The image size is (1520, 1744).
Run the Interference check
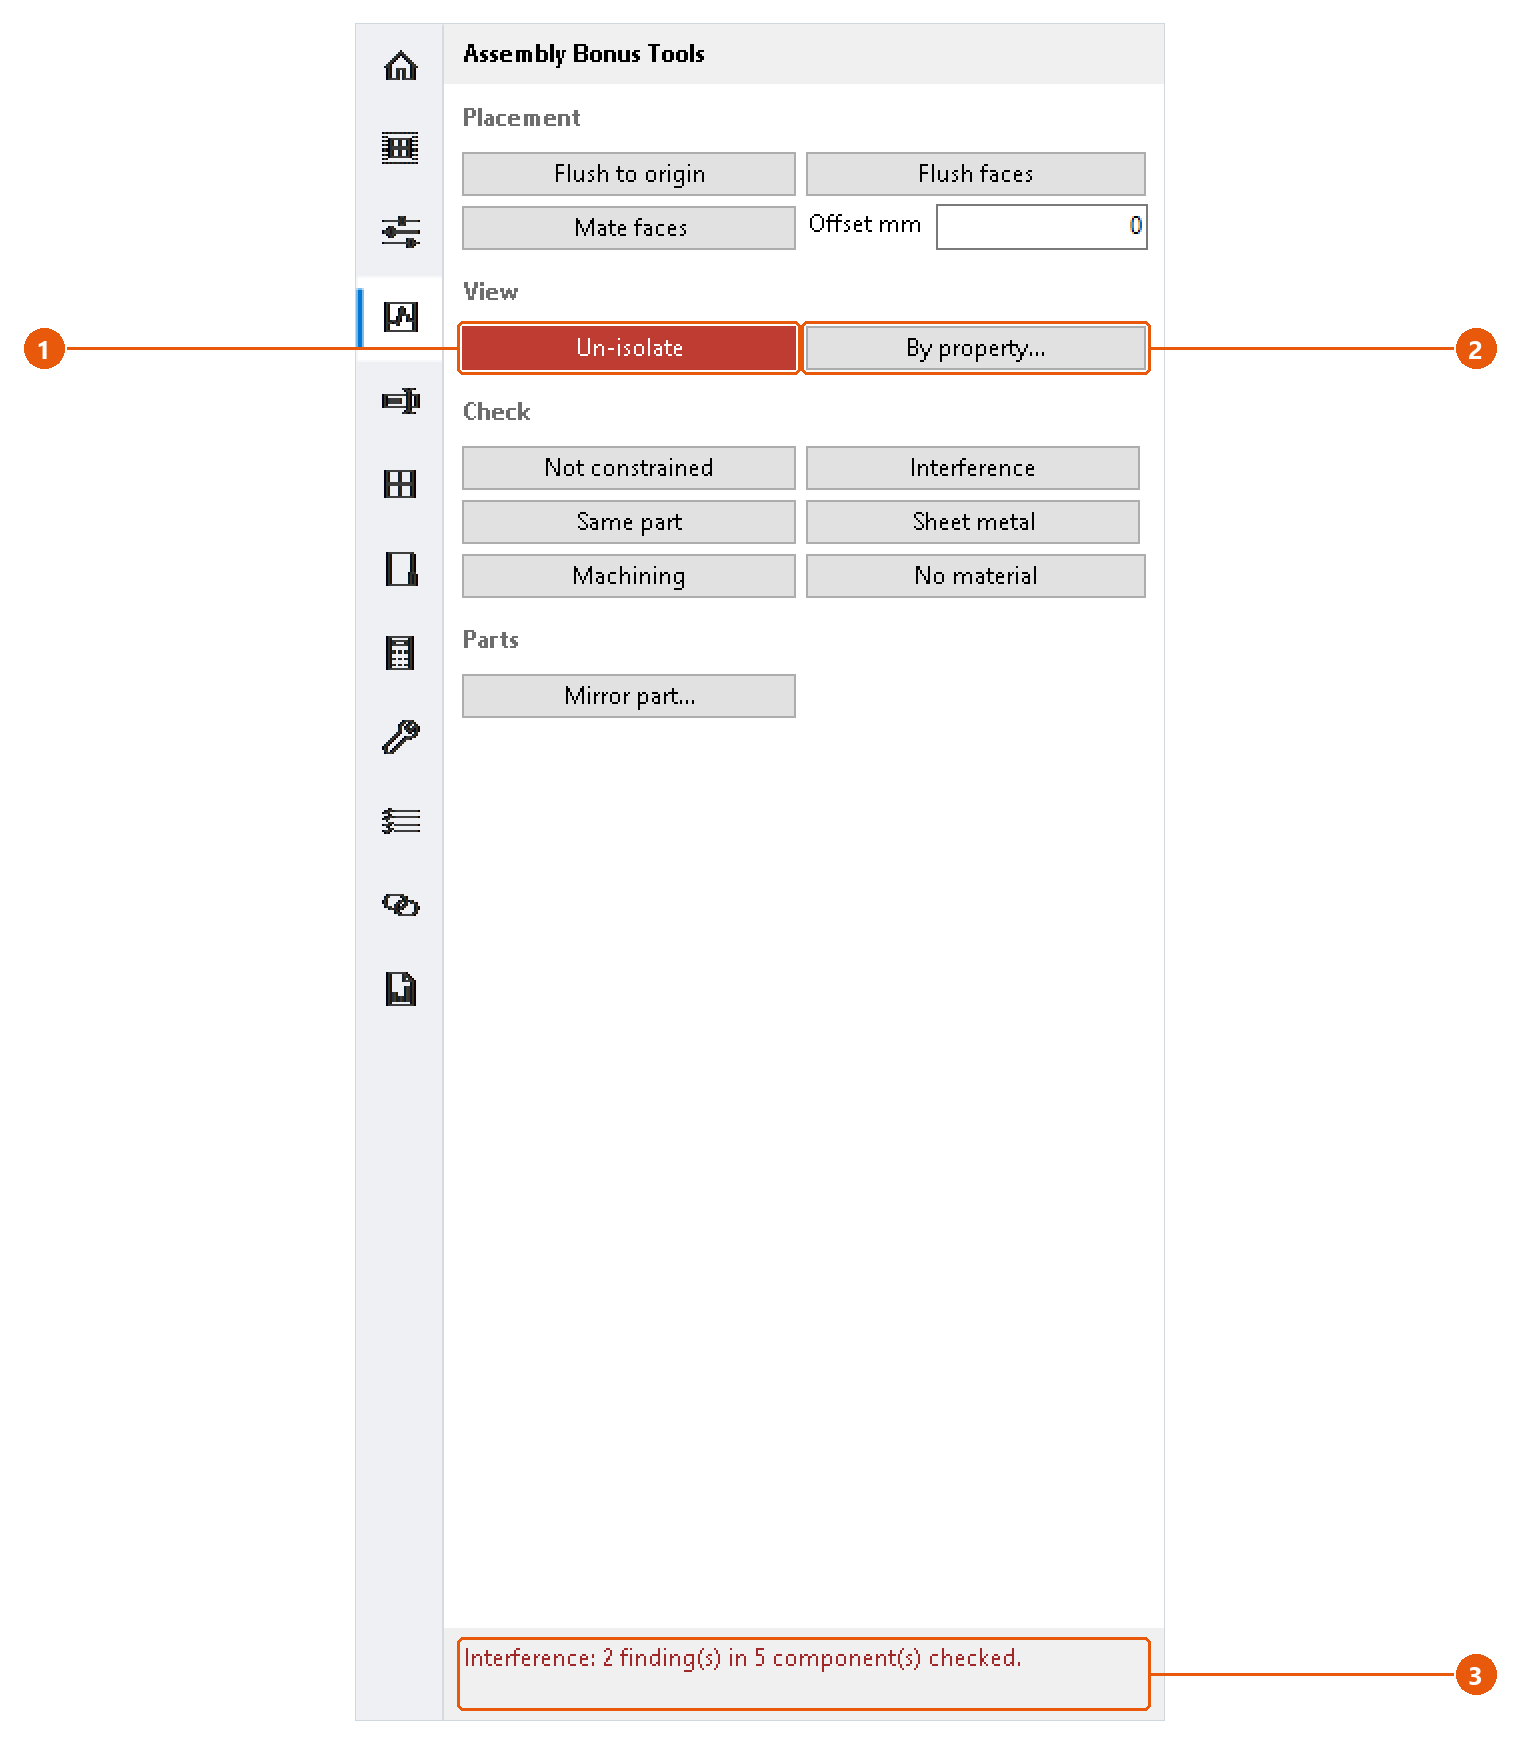[973, 468]
